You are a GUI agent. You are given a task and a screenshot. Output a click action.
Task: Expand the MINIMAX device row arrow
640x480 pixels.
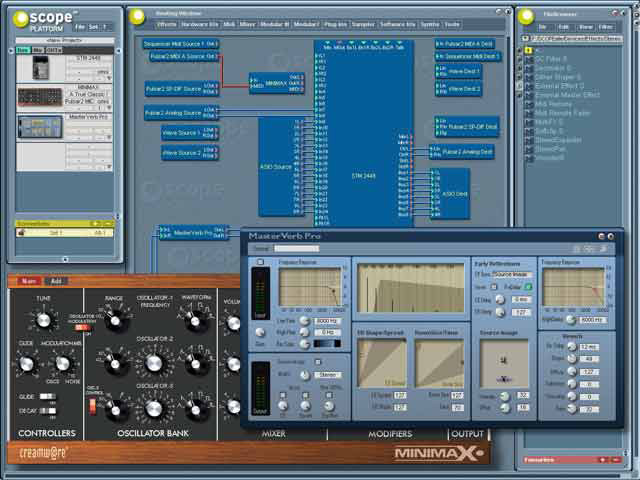109,108
